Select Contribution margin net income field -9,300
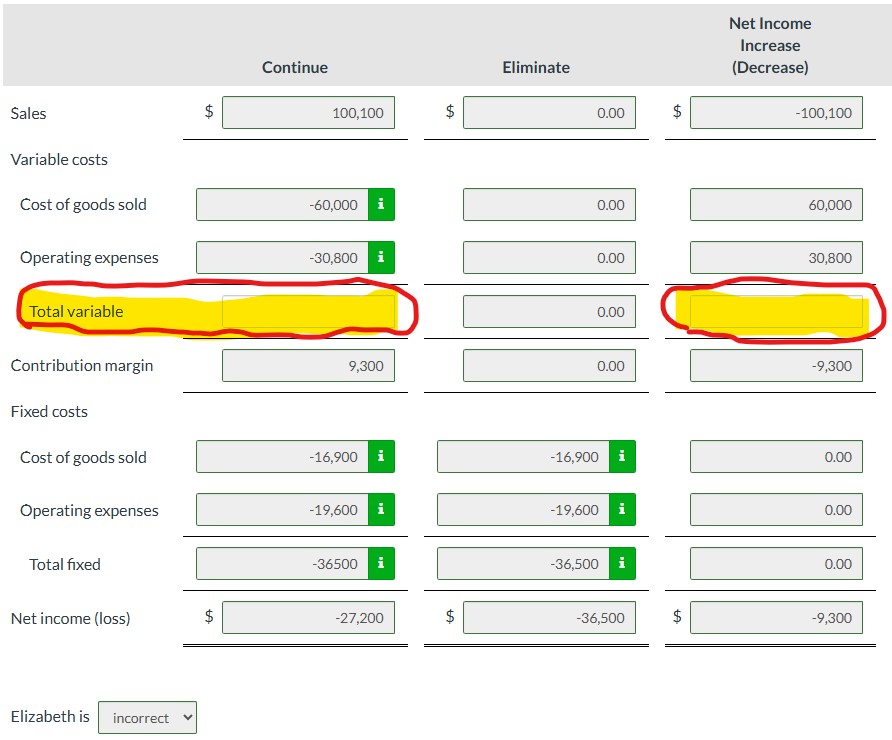Viewport: 892px width, 740px height. pyautogui.click(x=777, y=365)
